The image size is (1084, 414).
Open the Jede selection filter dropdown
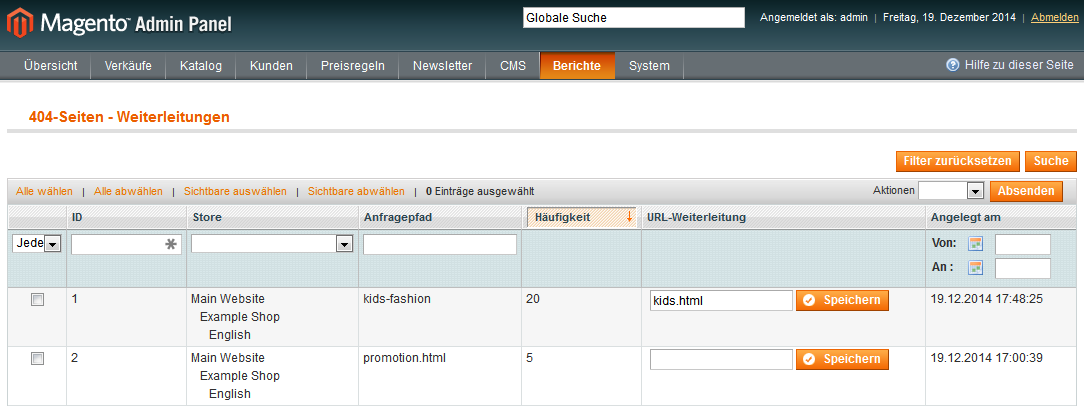(37, 243)
